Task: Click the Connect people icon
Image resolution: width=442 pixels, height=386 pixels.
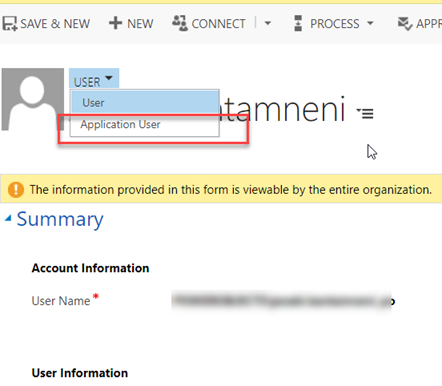Action: (x=180, y=23)
